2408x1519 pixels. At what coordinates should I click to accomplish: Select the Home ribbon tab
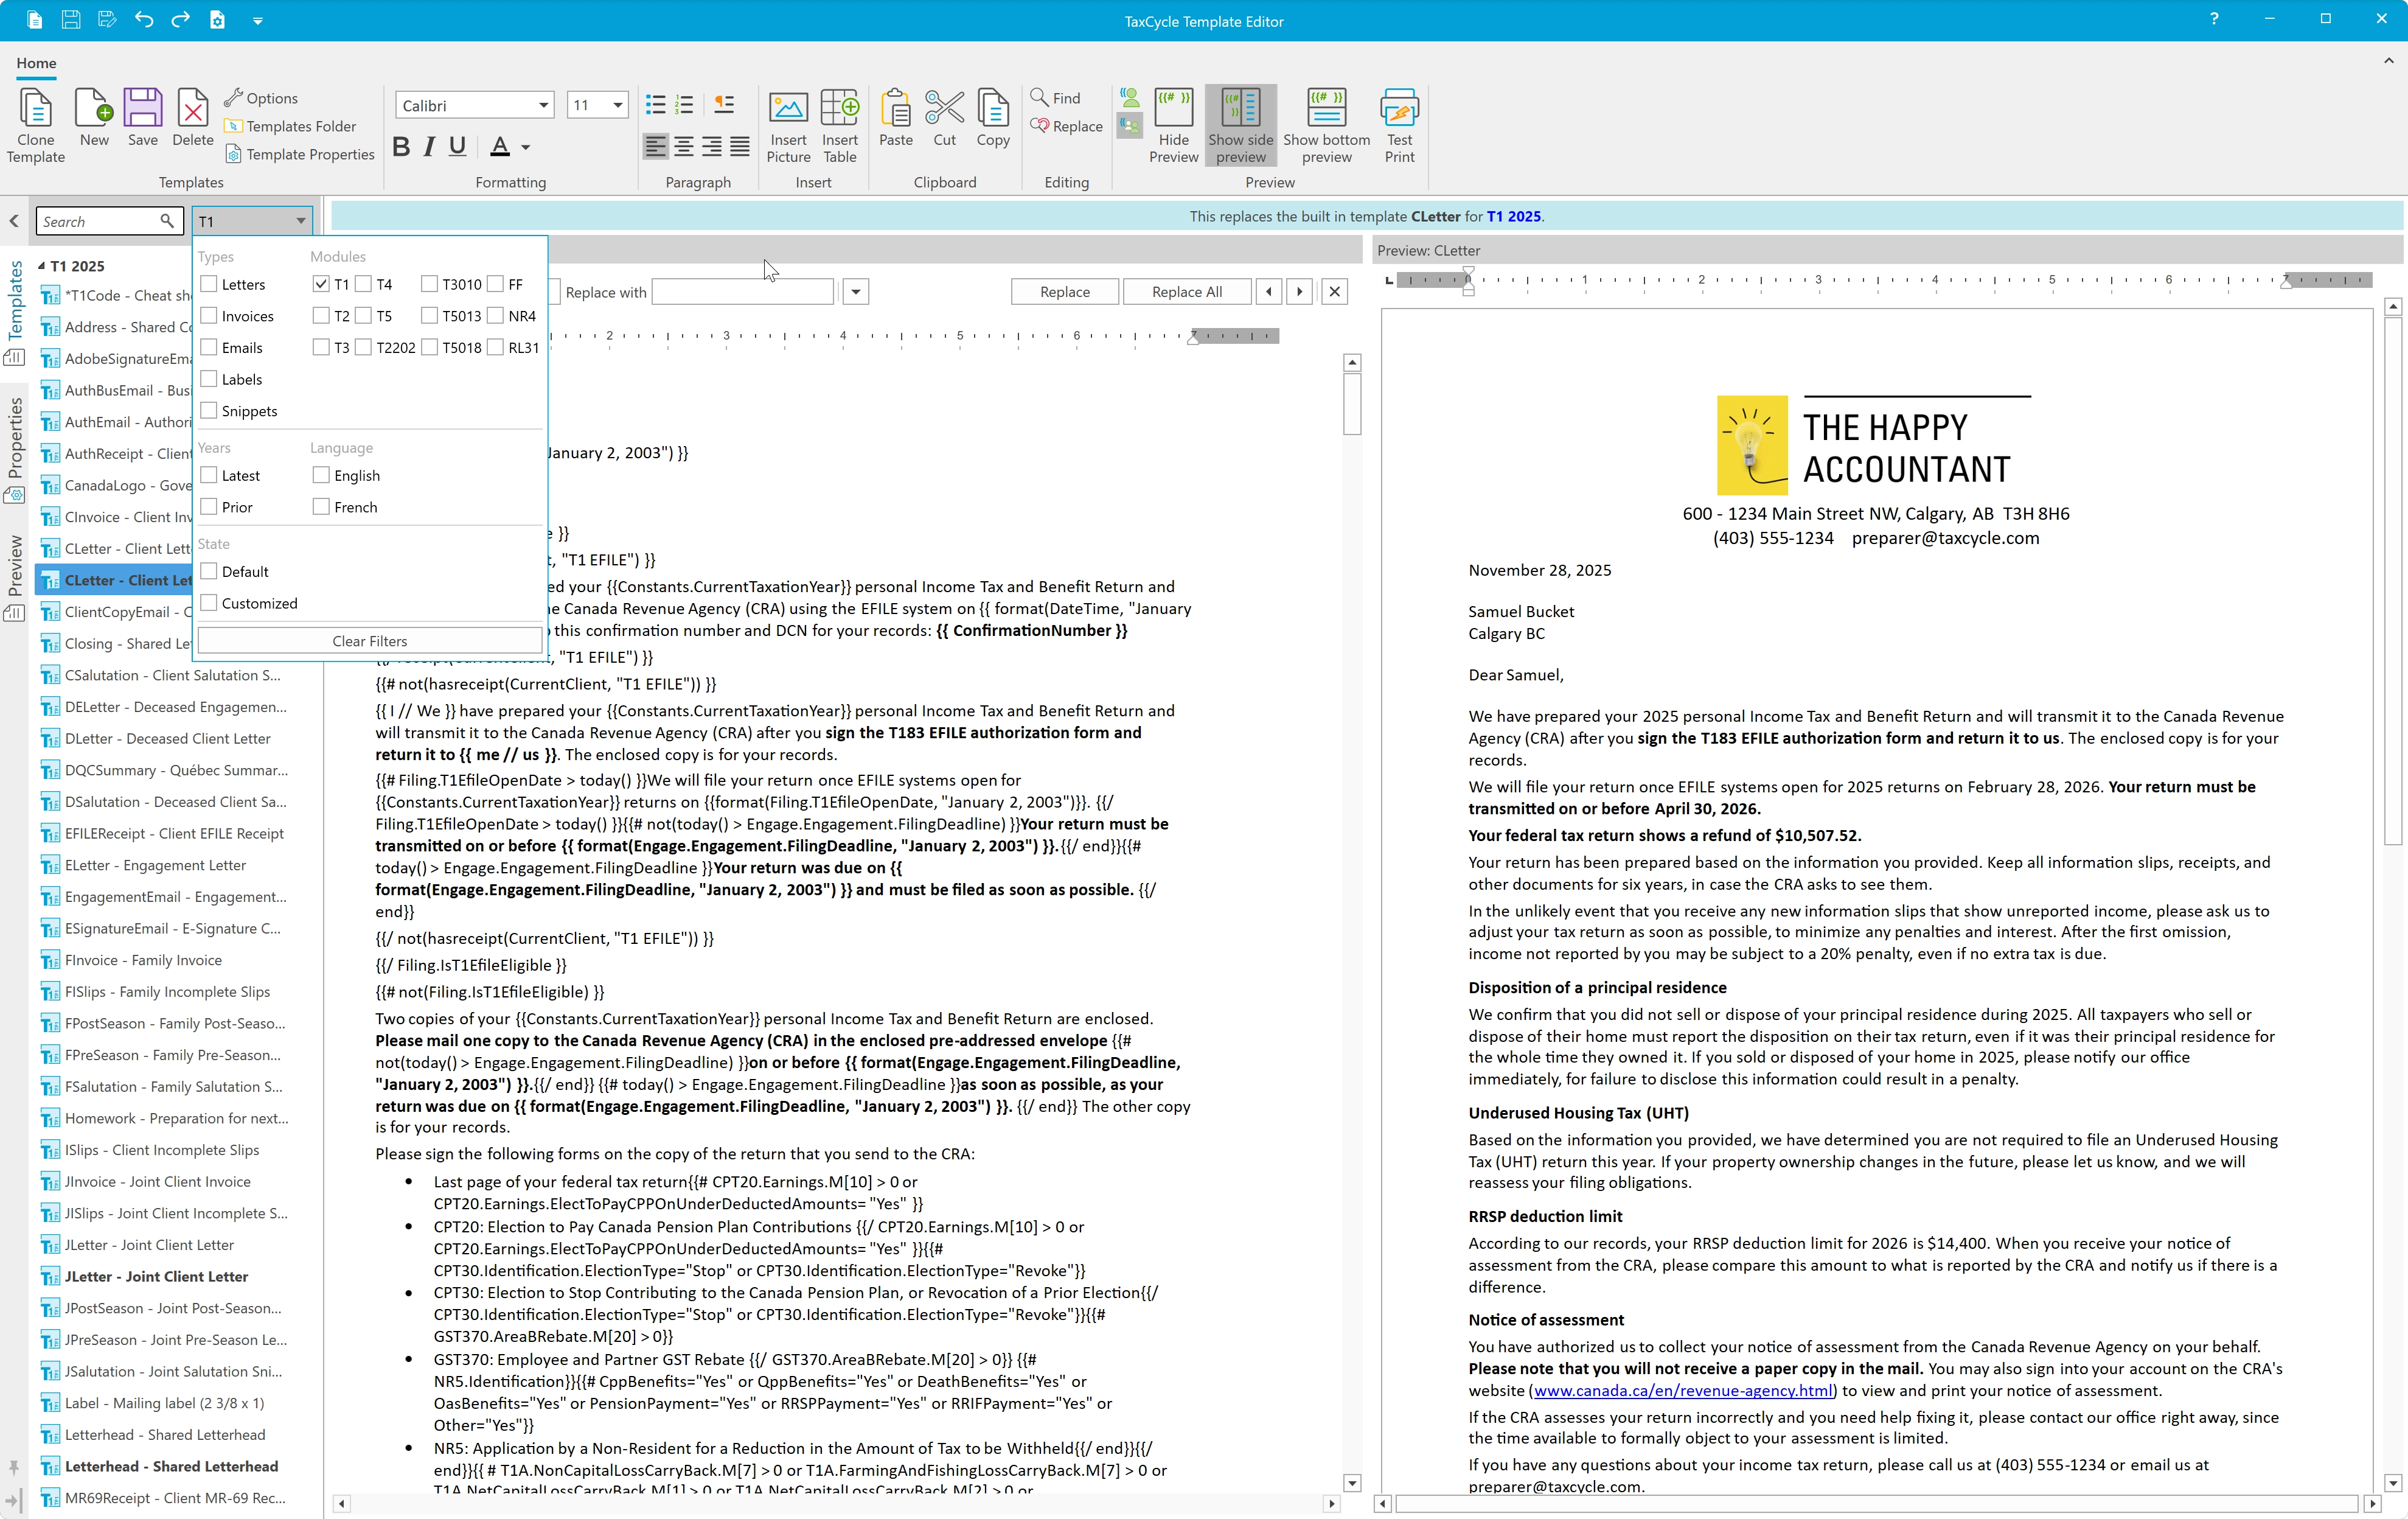pyautogui.click(x=36, y=63)
